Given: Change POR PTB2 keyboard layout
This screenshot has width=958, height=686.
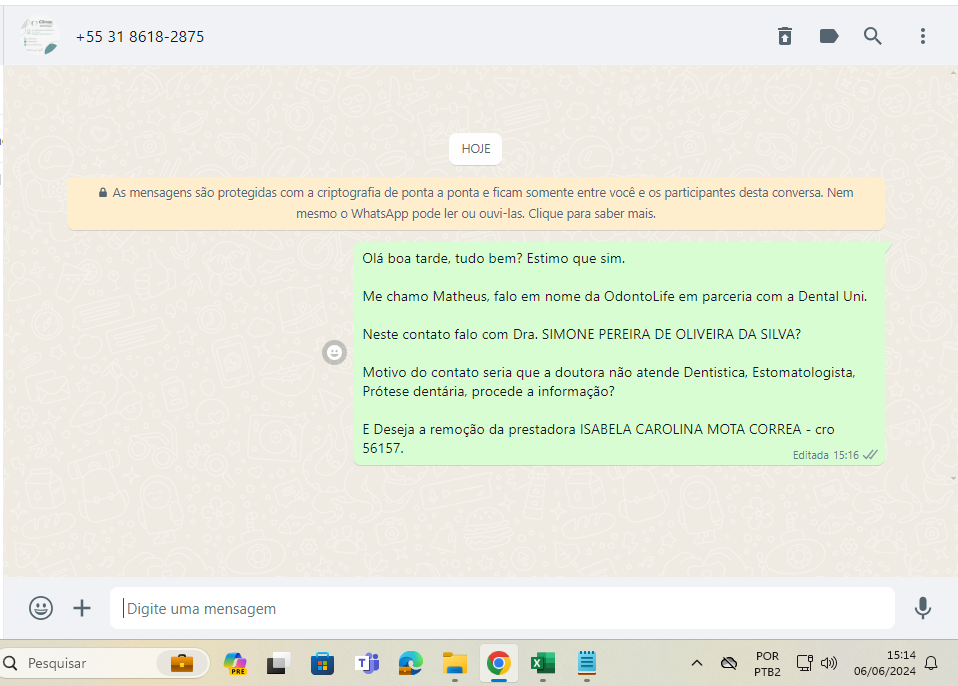Looking at the screenshot, I should [x=767, y=663].
